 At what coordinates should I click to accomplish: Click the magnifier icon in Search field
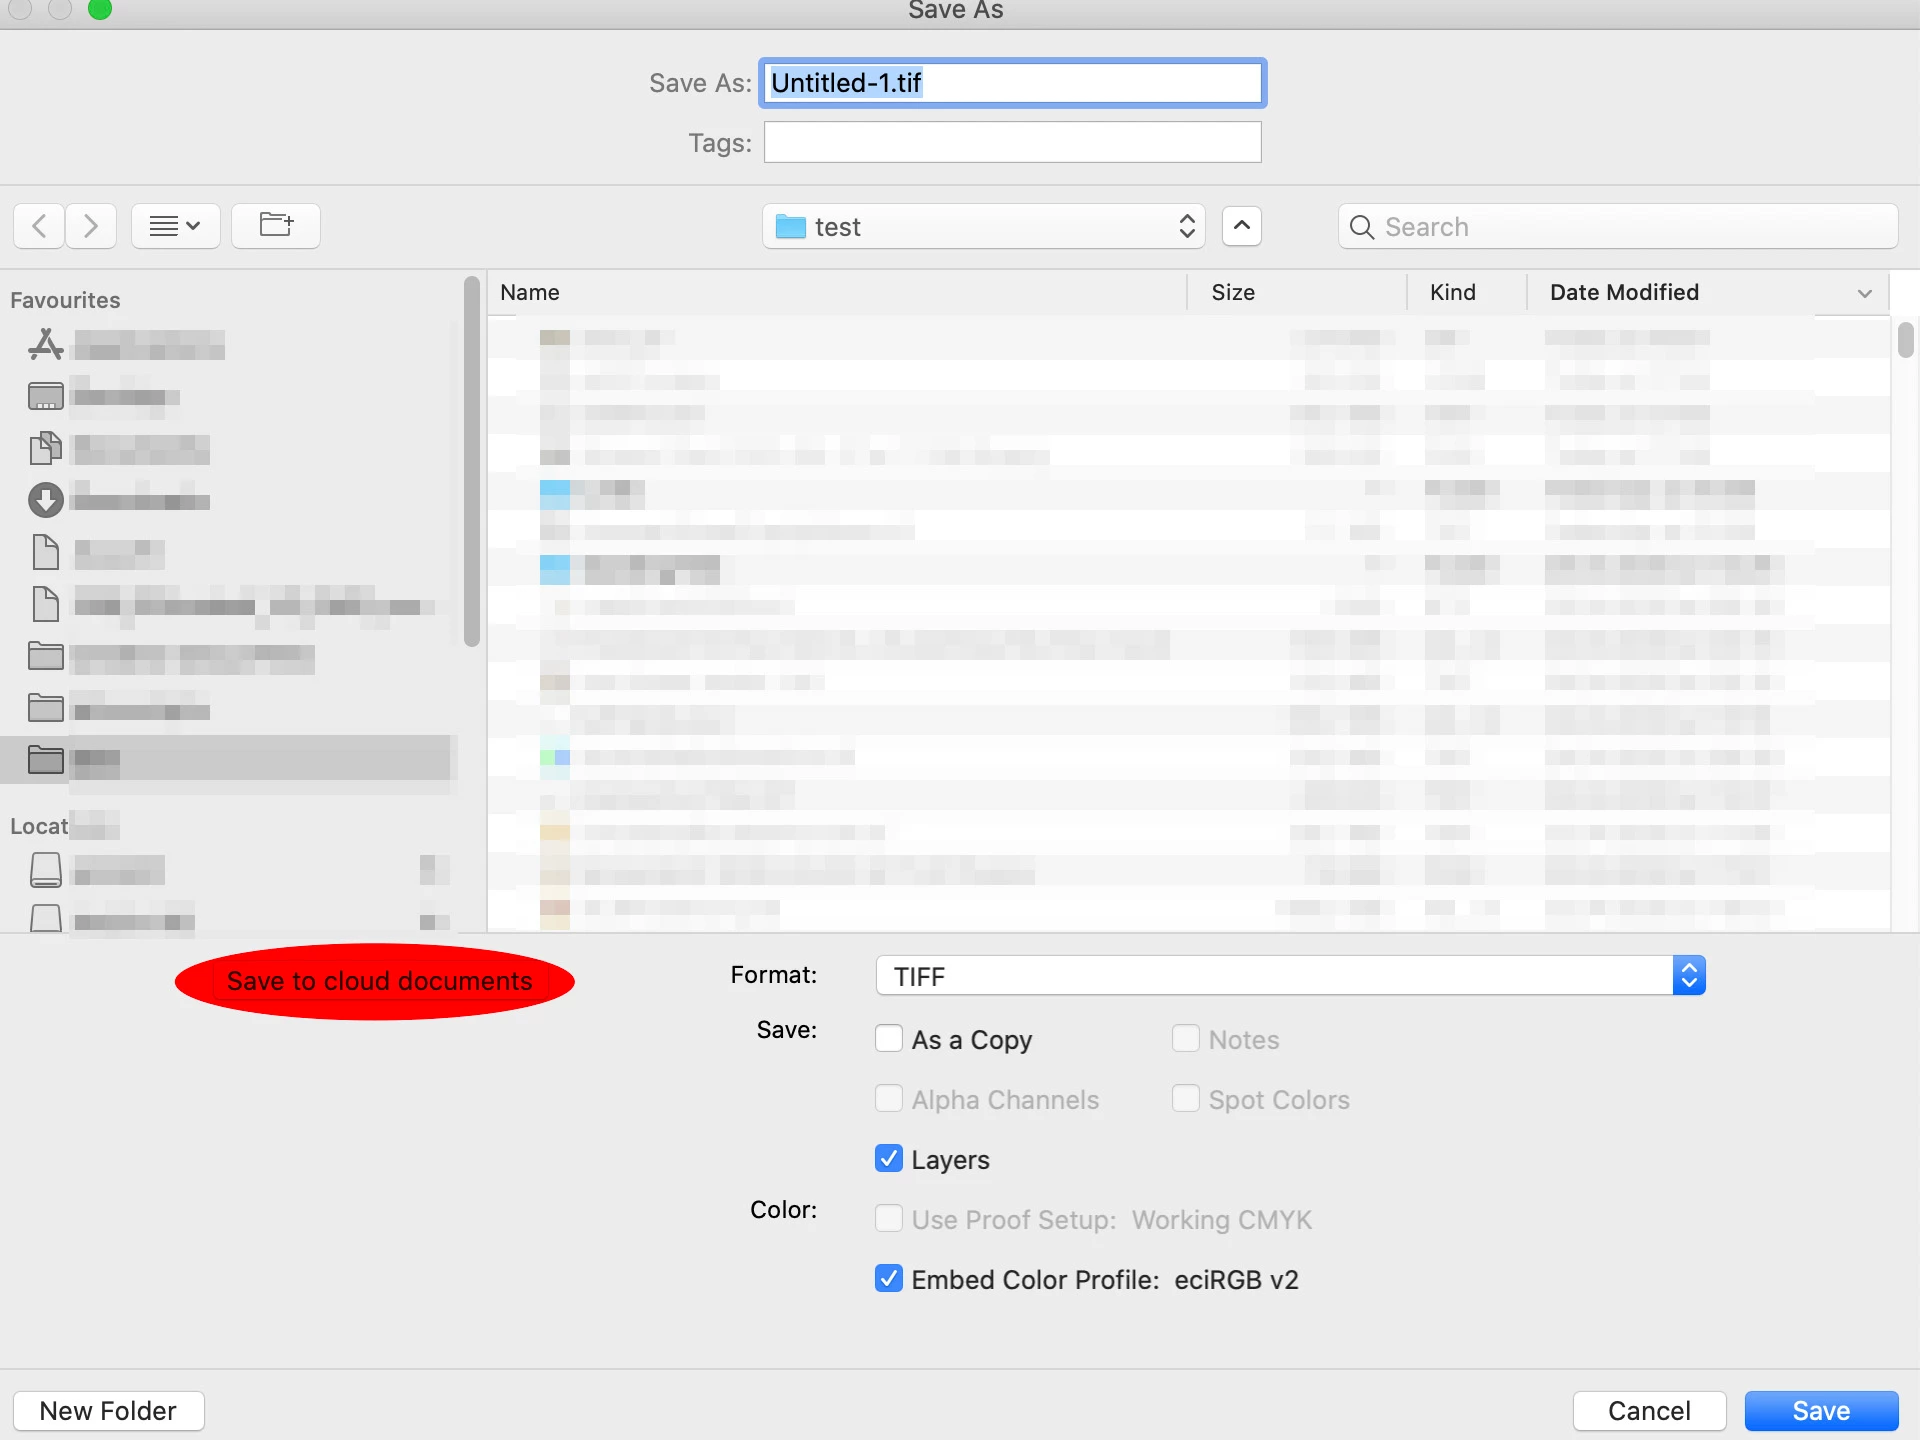(x=1361, y=227)
